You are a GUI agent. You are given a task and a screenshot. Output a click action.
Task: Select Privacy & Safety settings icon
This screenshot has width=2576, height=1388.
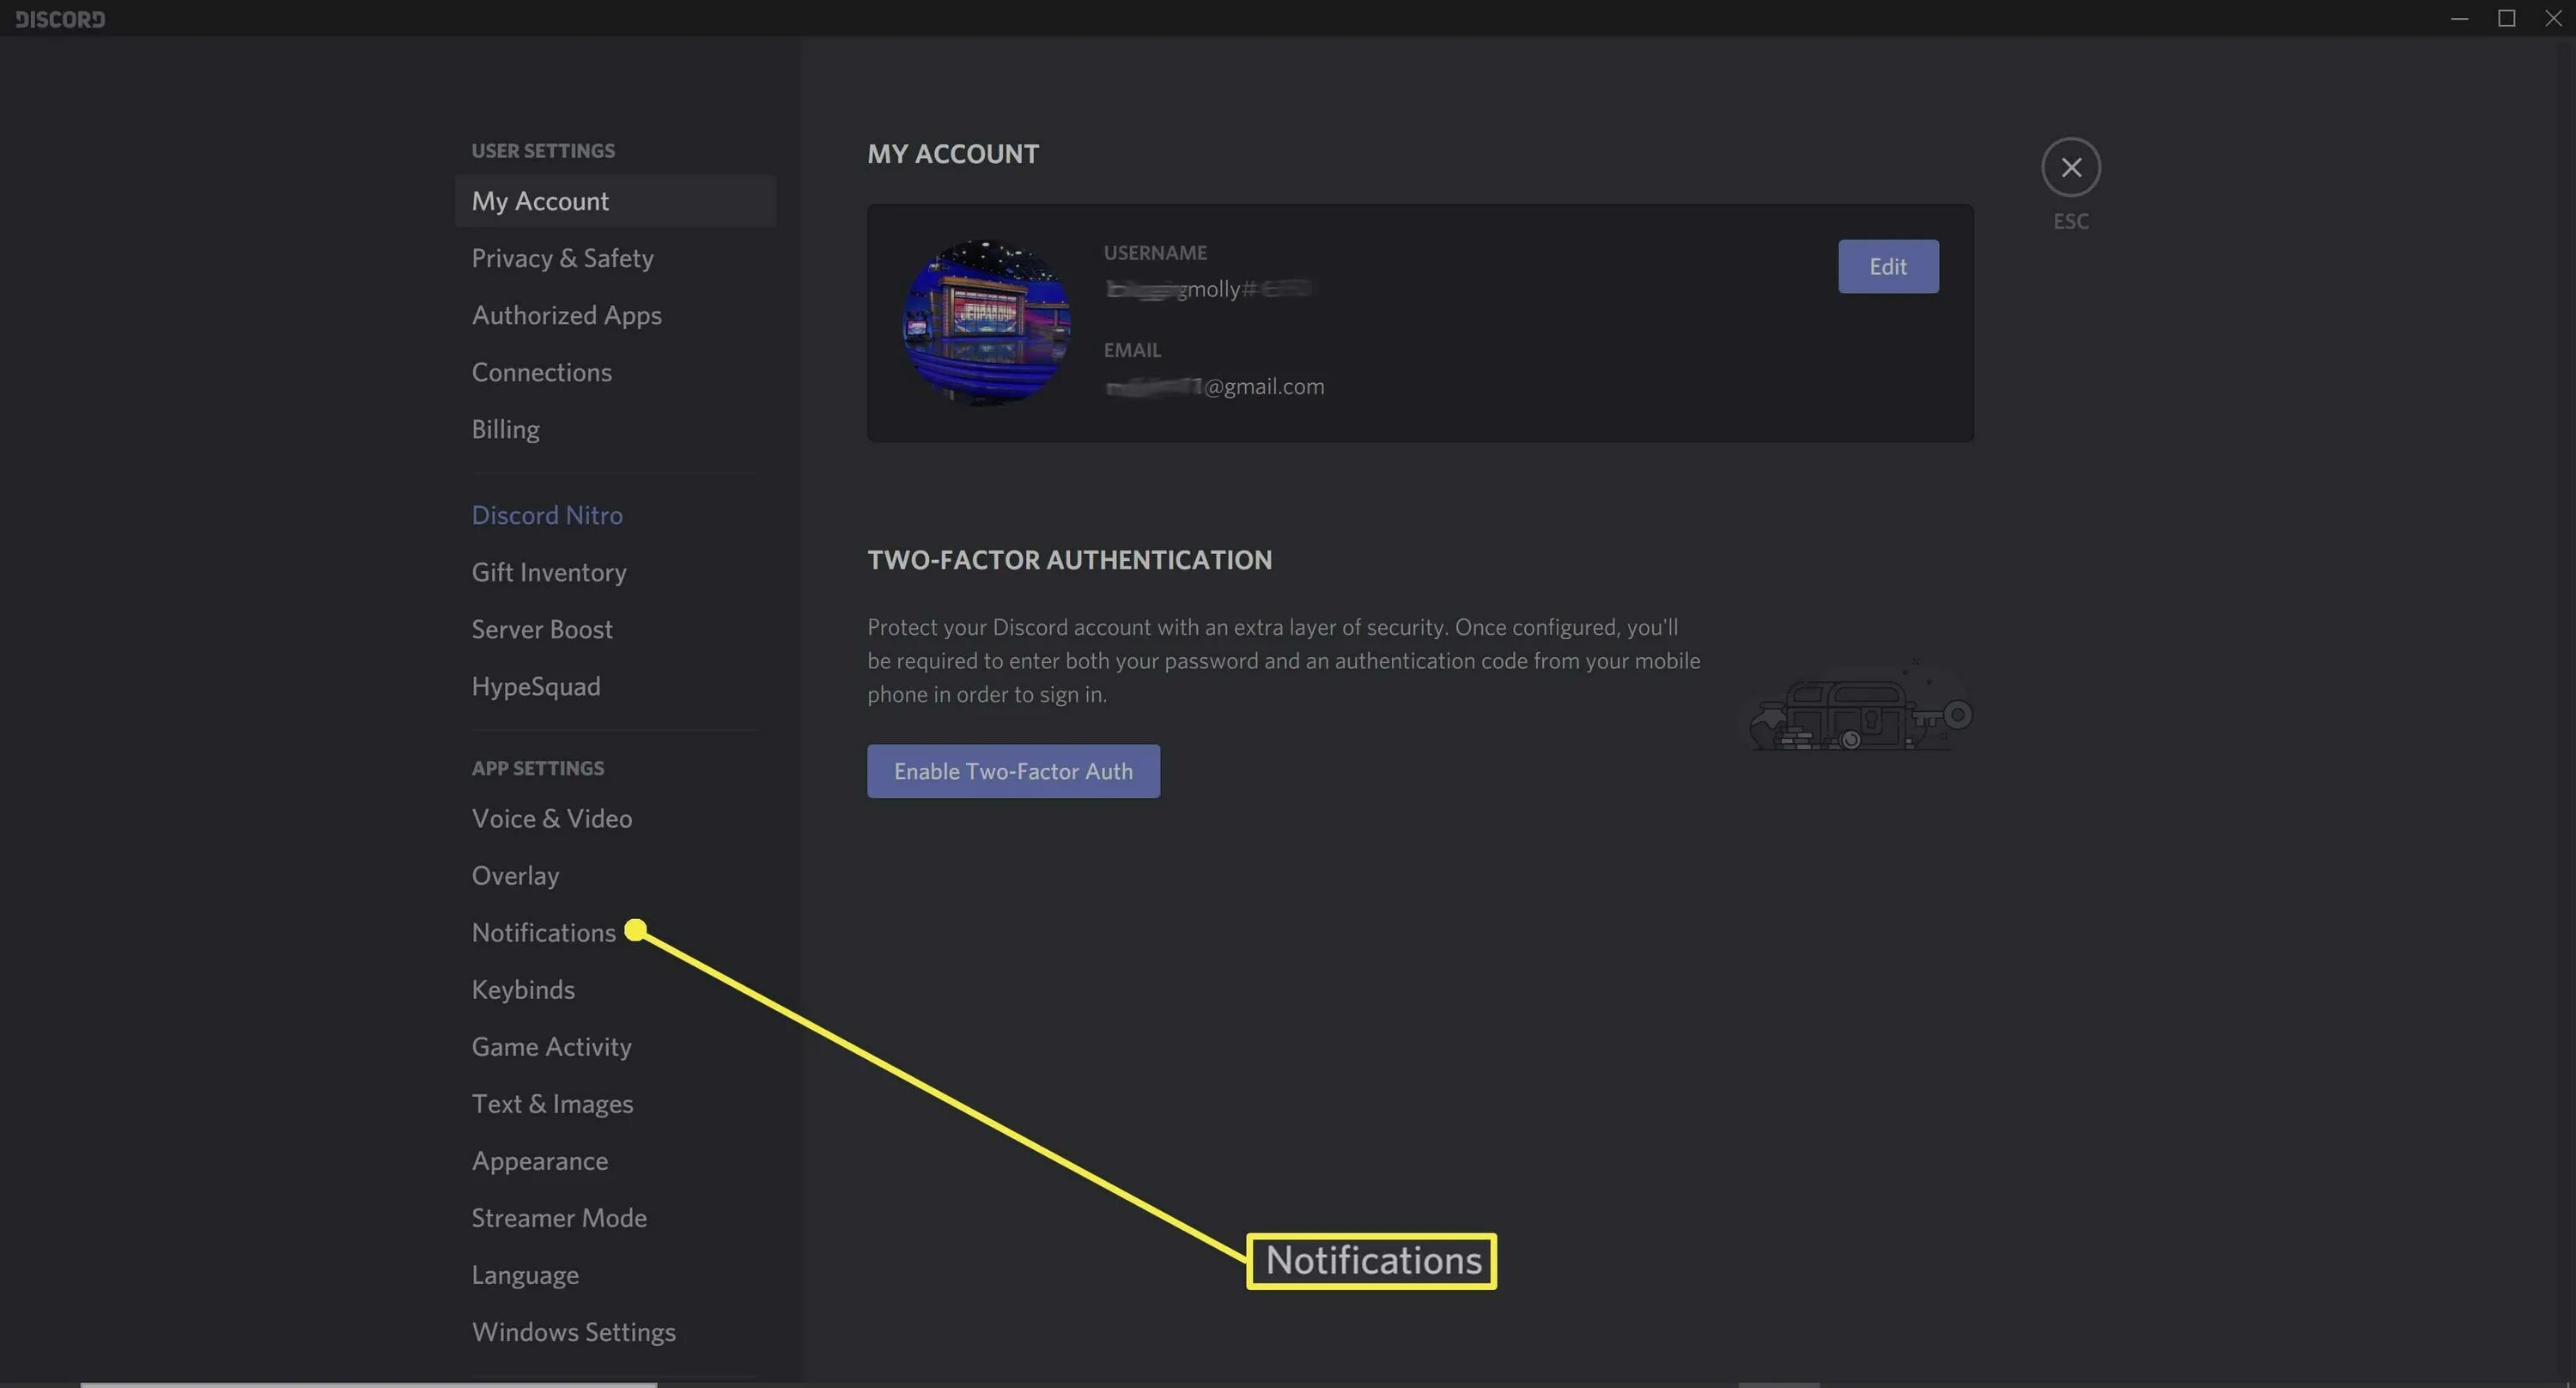tap(562, 257)
